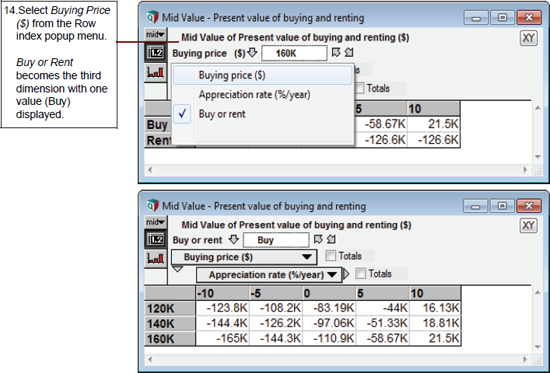Click the Analytica icon in the bottom window title bar
Screen dimensions: 550x373
click(153, 205)
